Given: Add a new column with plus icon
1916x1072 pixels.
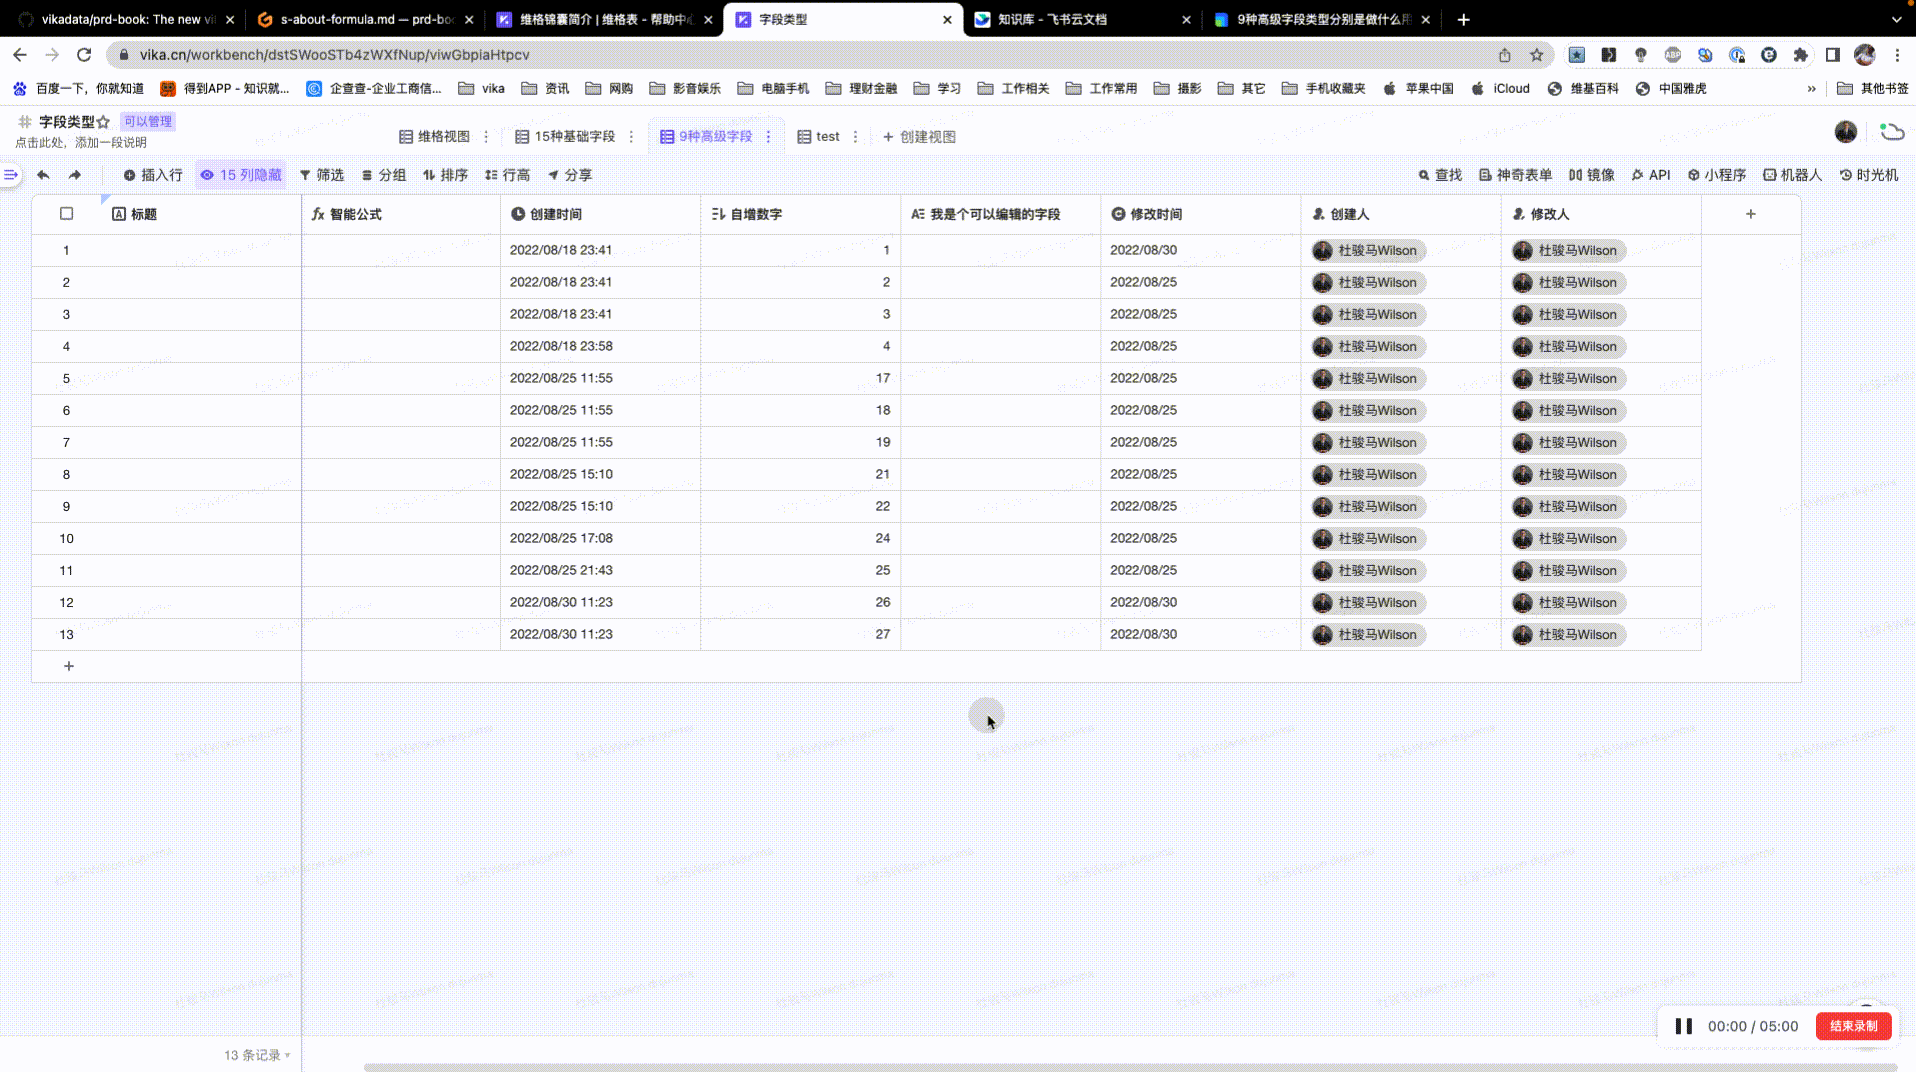Looking at the screenshot, I should coord(1751,214).
